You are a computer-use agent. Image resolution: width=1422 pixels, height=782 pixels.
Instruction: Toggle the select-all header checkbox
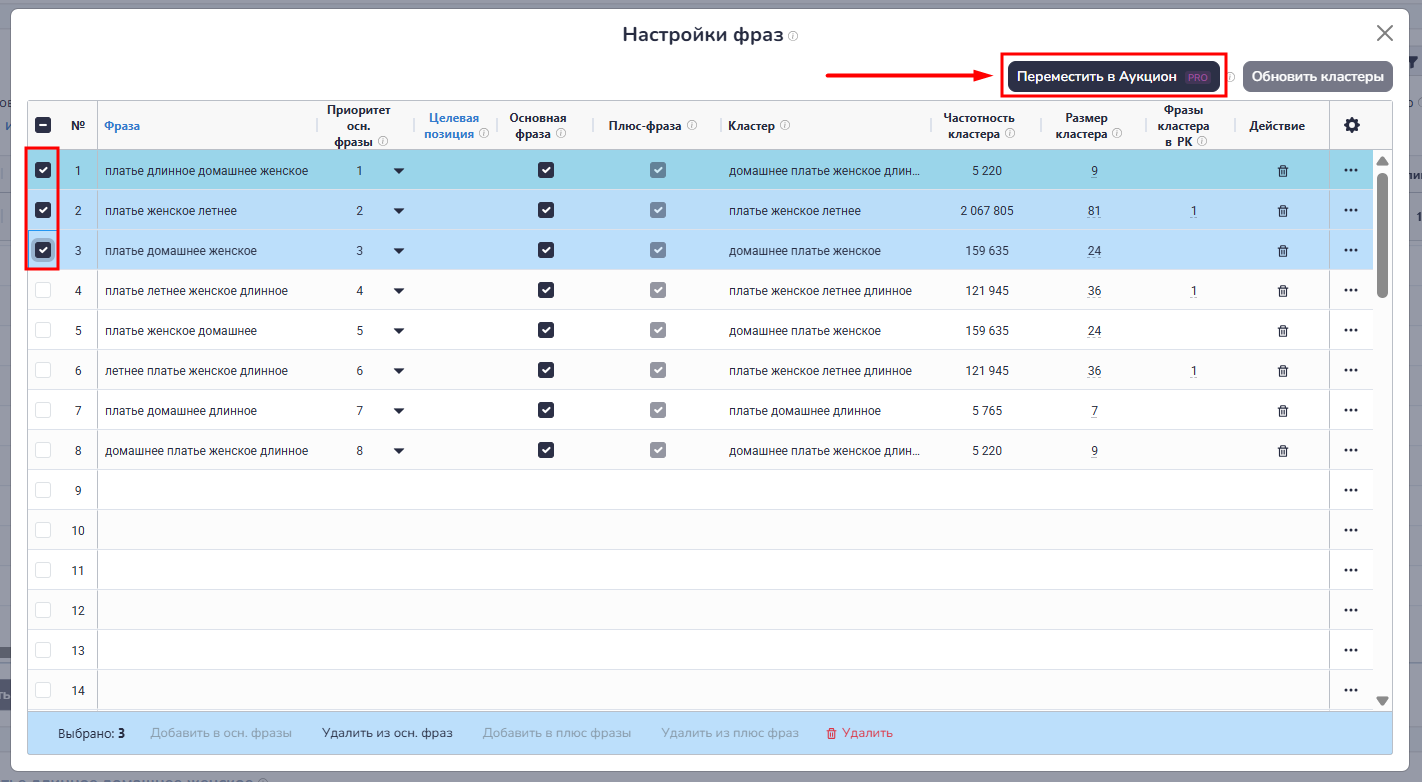click(x=43, y=126)
